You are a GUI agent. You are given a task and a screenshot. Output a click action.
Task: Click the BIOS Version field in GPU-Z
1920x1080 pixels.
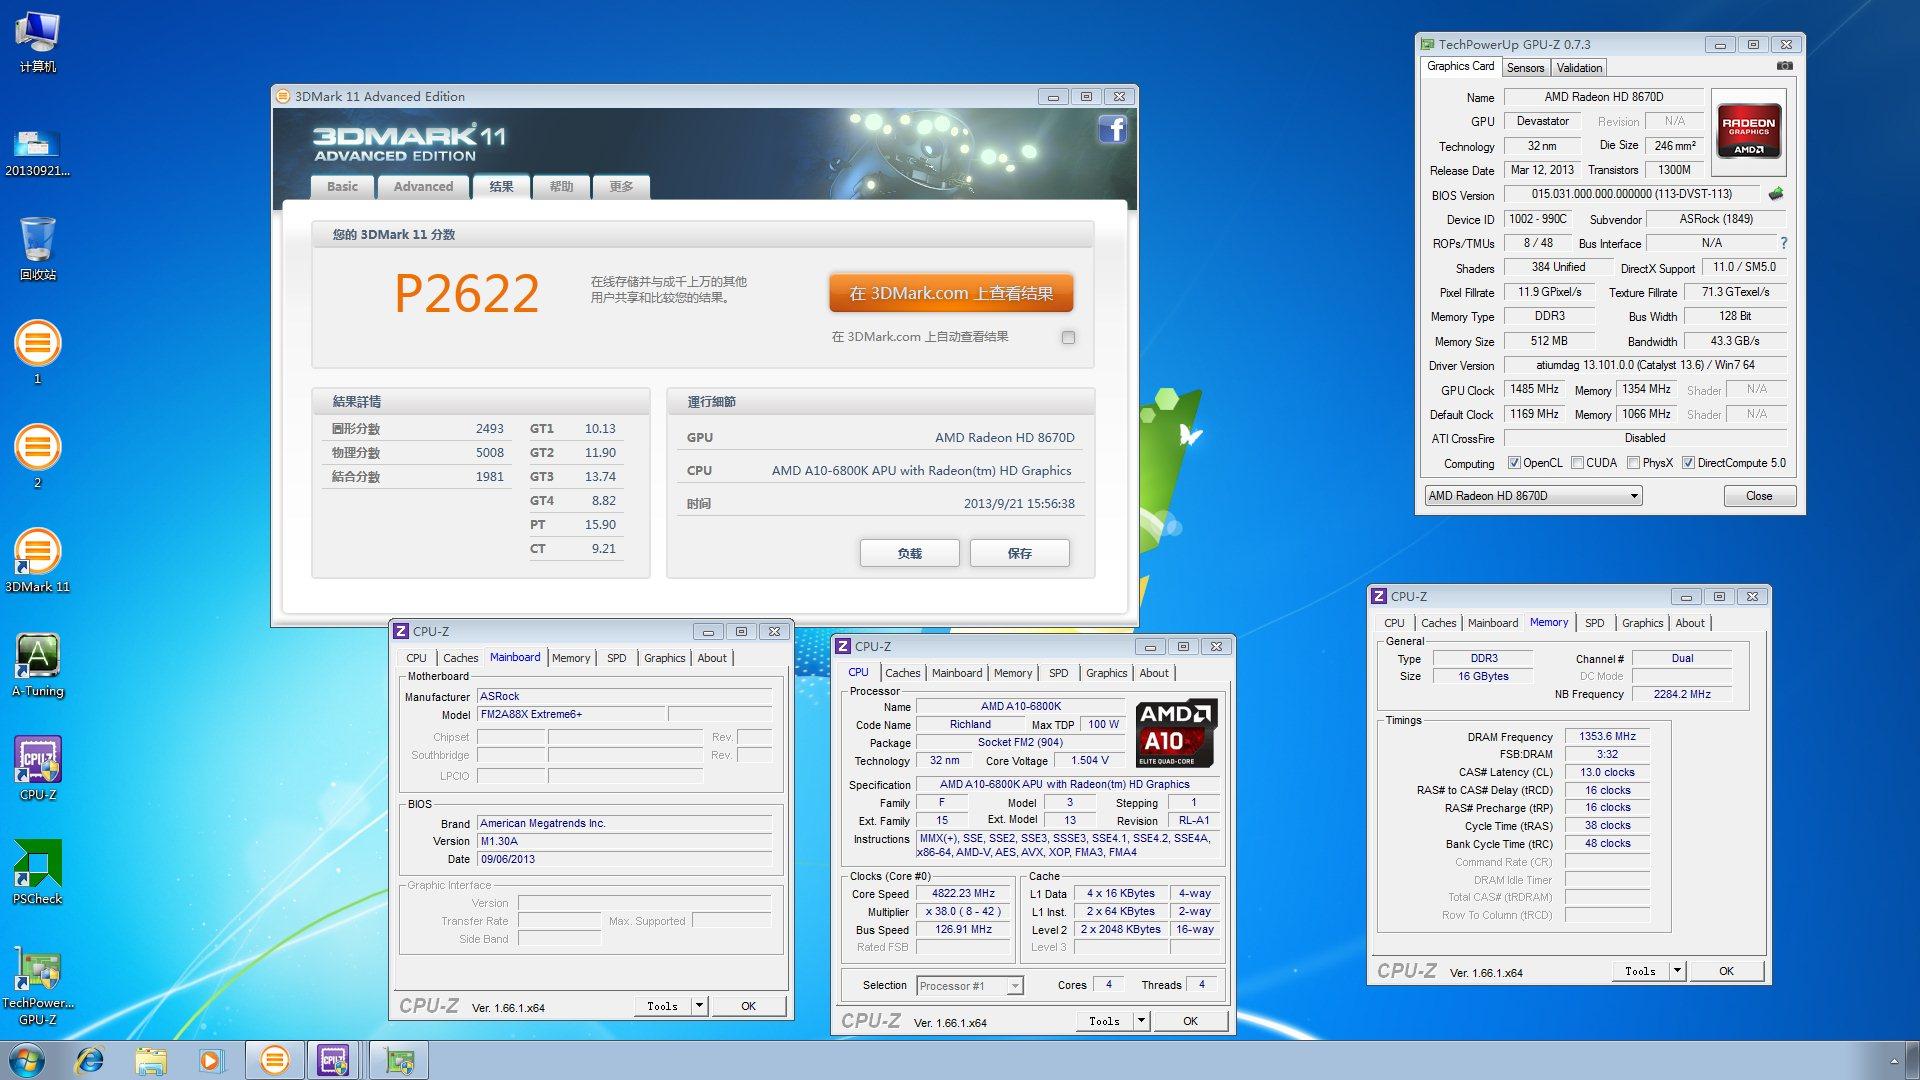(x=1632, y=194)
